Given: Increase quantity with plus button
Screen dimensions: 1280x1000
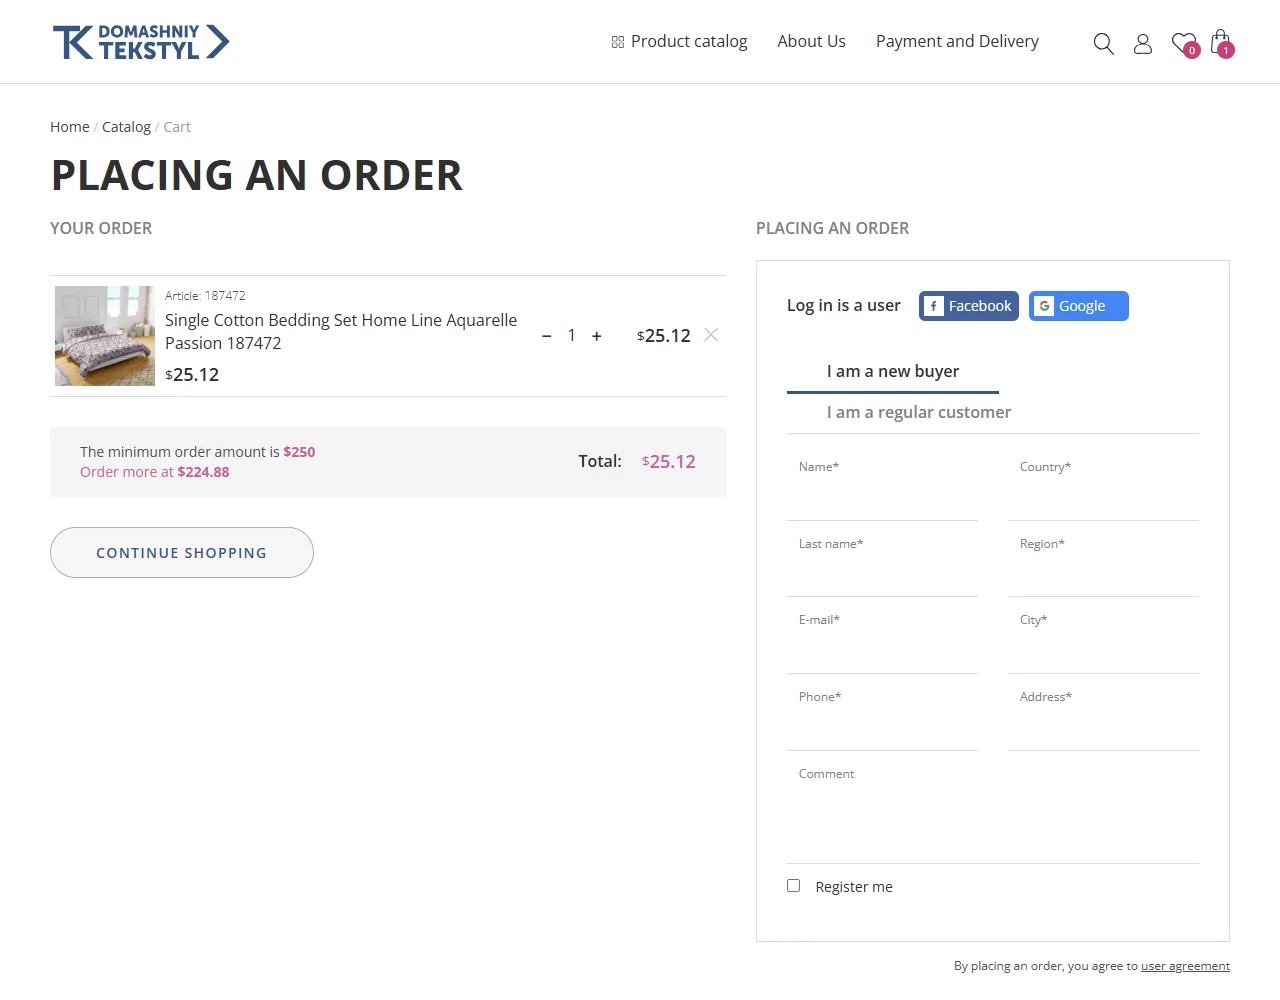Looking at the screenshot, I should tap(597, 336).
